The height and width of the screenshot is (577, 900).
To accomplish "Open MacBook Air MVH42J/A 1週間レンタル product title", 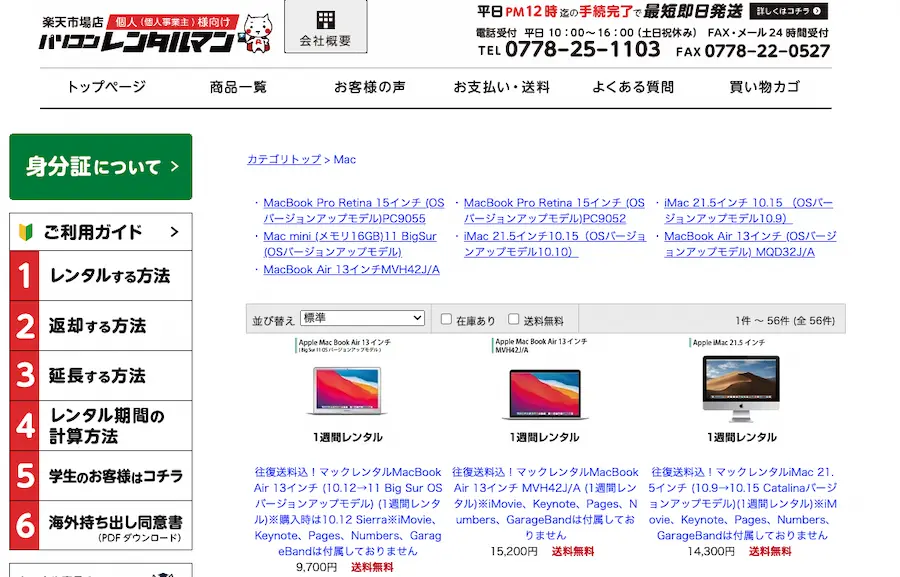I will point(545,504).
